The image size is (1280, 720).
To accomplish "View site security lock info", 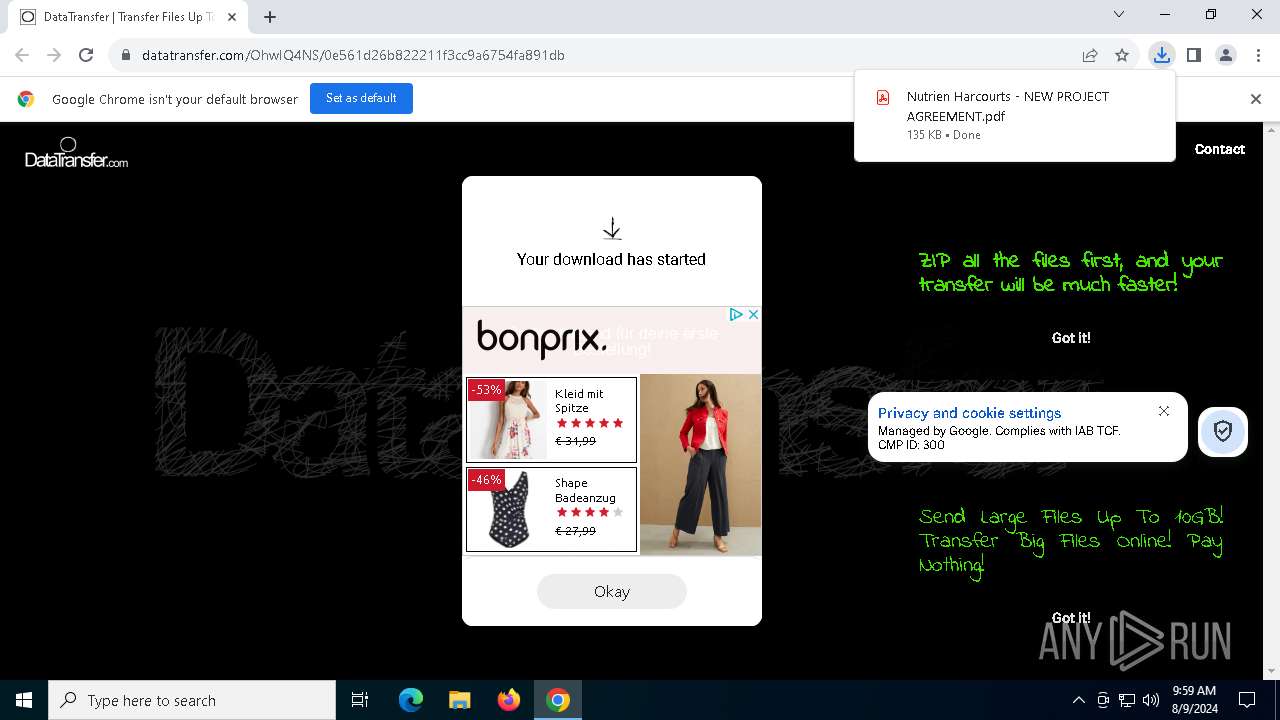I will [126, 55].
